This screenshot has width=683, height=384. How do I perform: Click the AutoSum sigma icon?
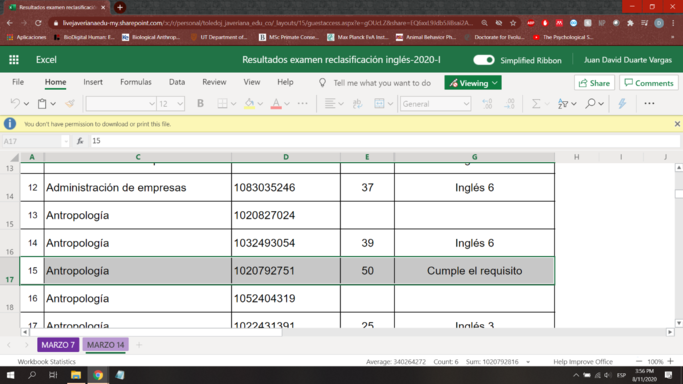[x=536, y=103]
